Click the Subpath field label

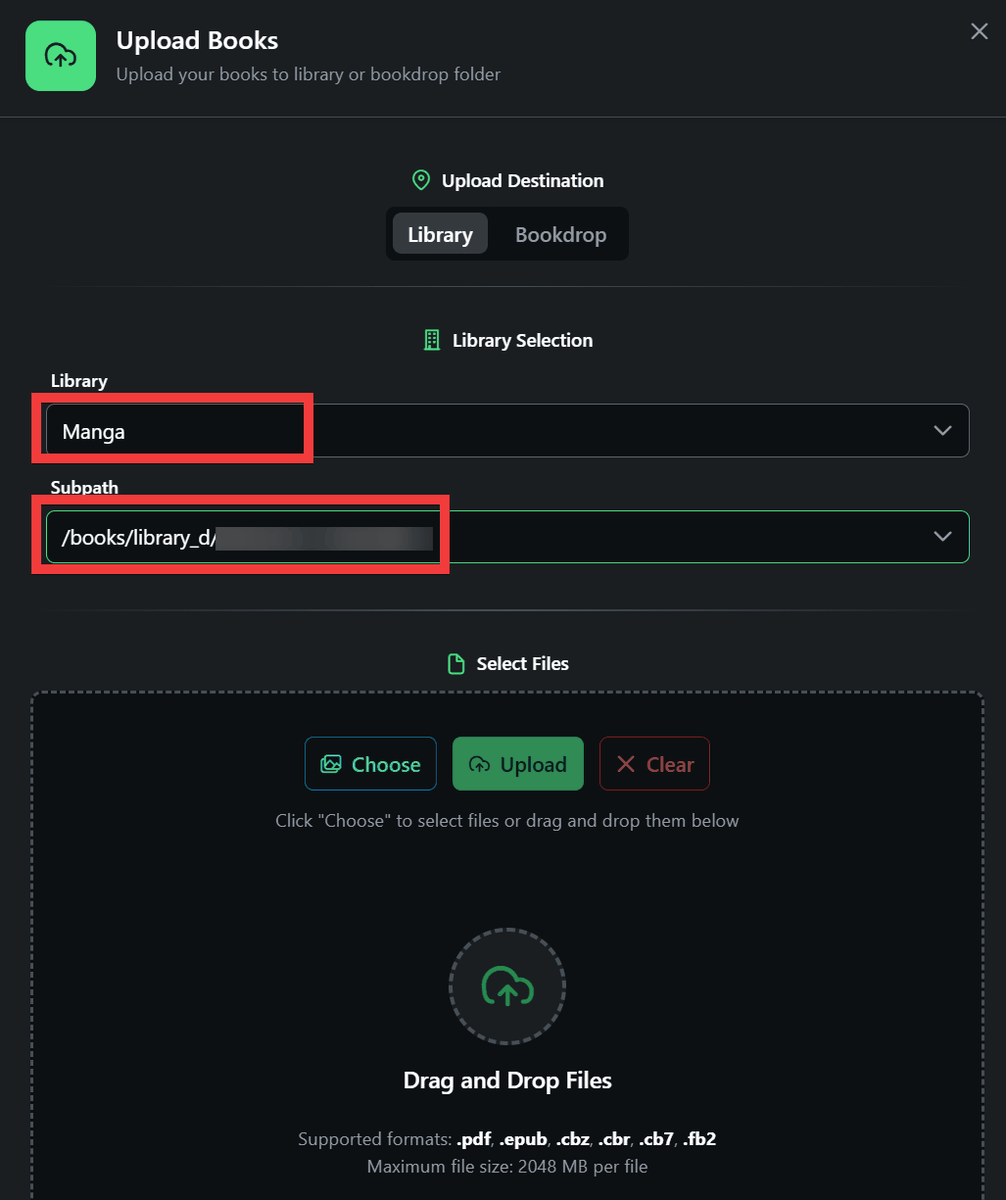point(84,488)
